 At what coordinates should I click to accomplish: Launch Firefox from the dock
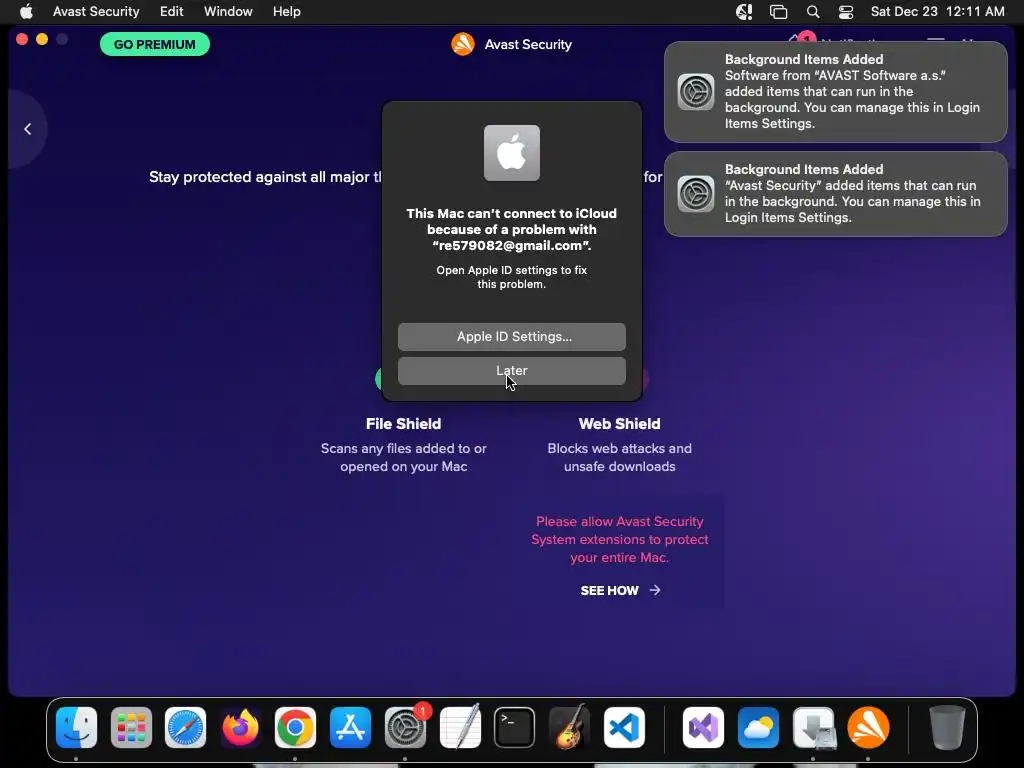240,727
